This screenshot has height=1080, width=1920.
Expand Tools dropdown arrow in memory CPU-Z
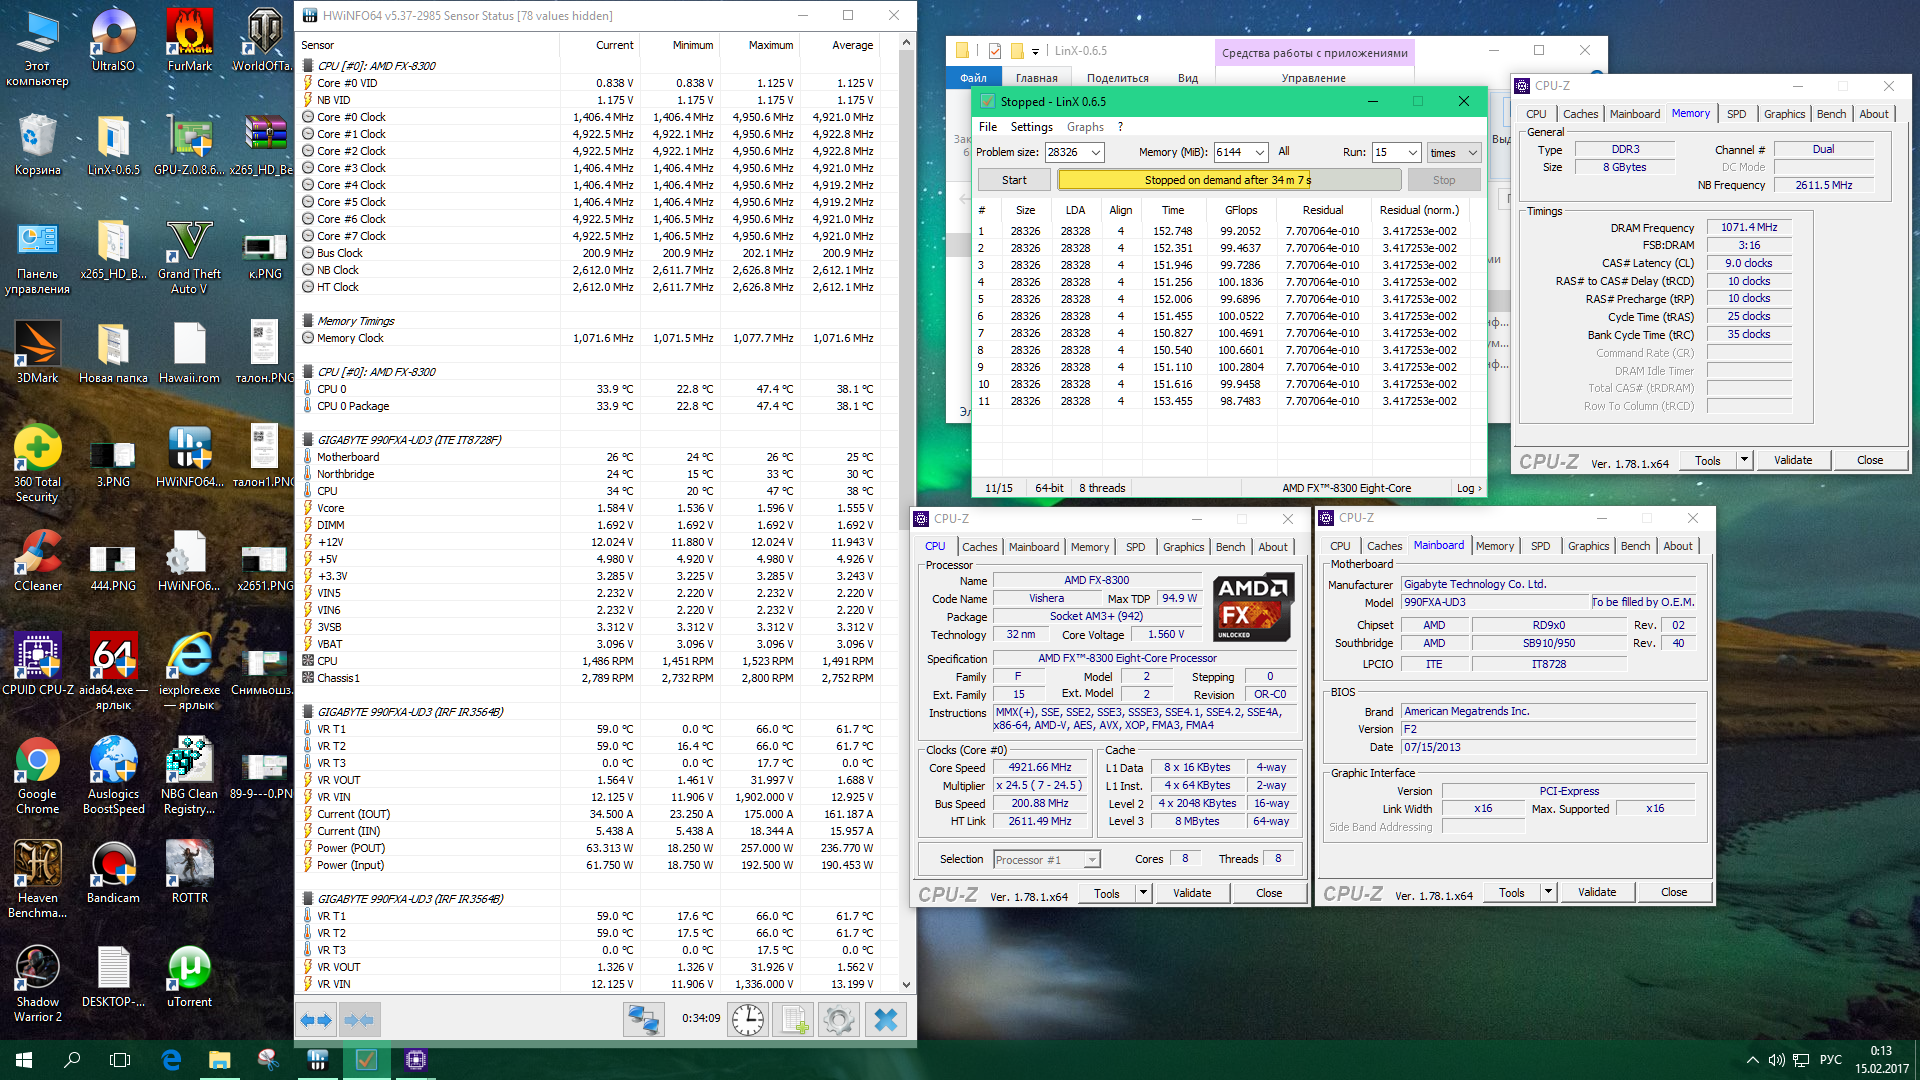(x=1744, y=460)
